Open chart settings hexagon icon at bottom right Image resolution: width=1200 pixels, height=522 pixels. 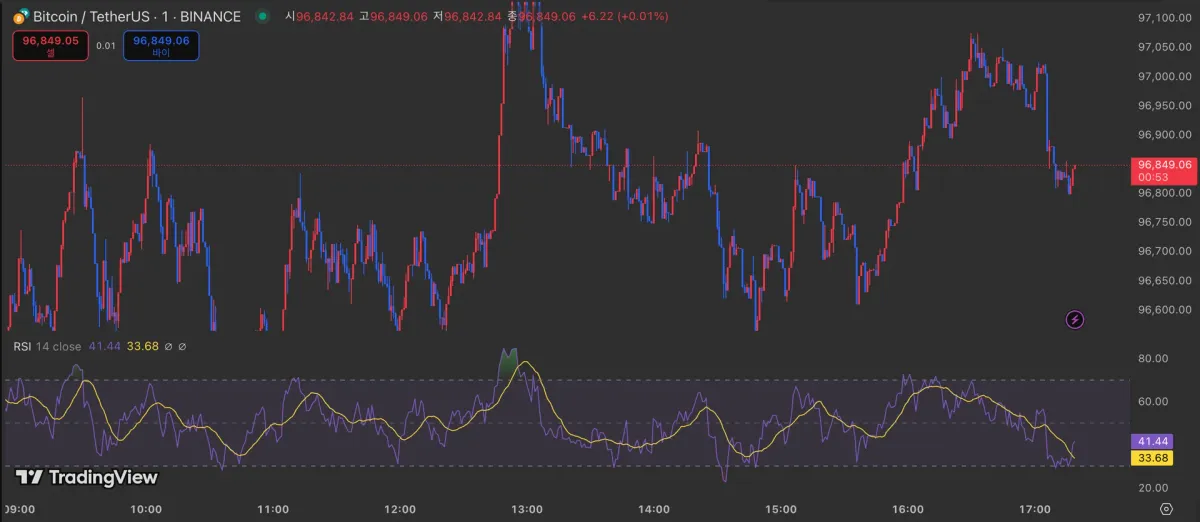click(1166, 509)
